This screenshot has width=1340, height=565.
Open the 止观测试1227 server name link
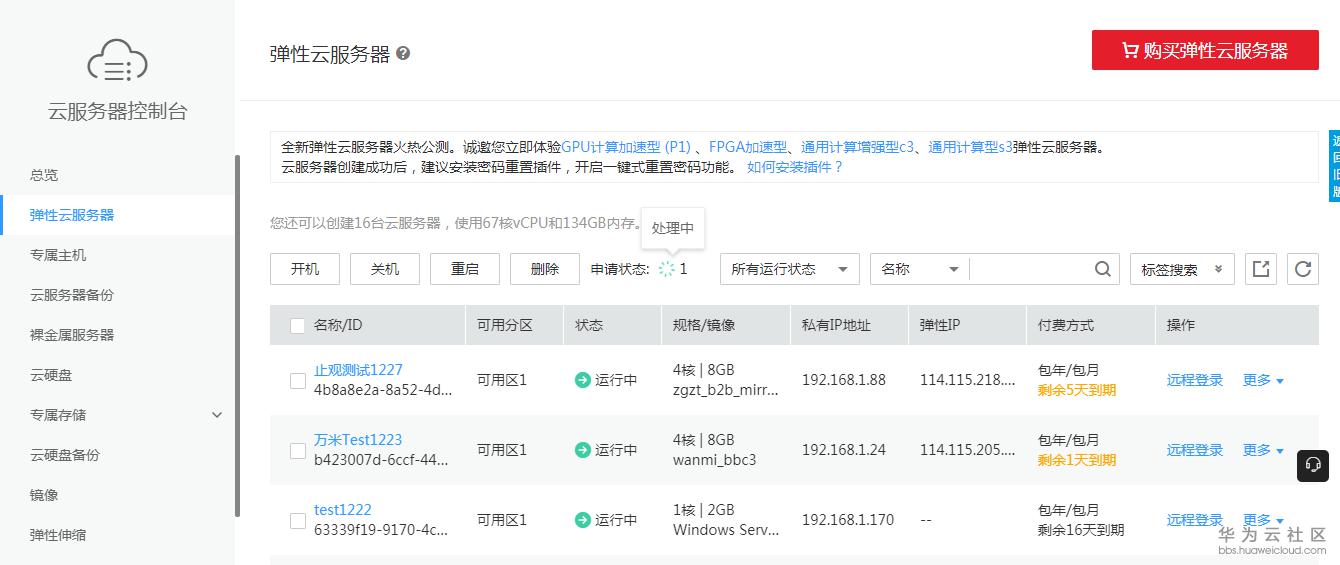click(358, 370)
